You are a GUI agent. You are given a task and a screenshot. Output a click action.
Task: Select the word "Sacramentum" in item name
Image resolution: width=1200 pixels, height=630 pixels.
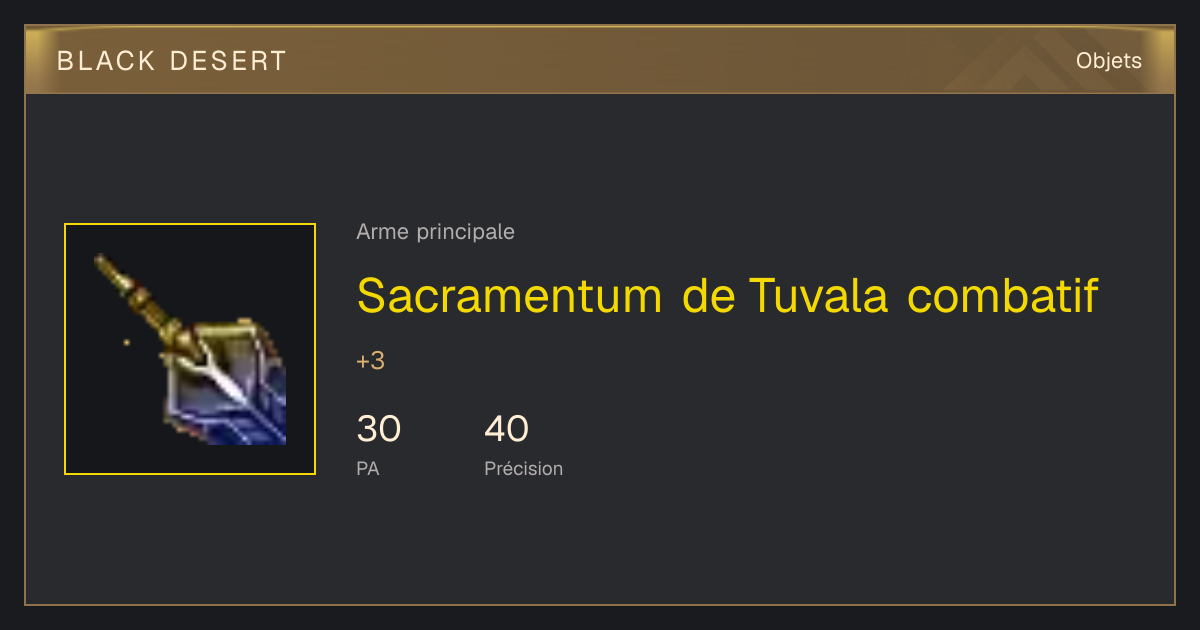point(509,294)
